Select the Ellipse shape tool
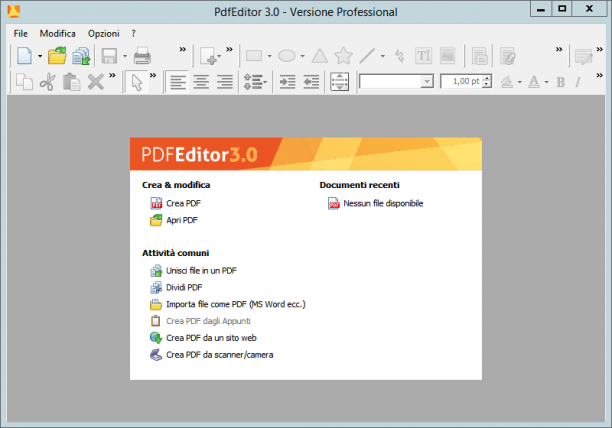The width and height of the screenshot is (612, 428). [x=286, y=56]
